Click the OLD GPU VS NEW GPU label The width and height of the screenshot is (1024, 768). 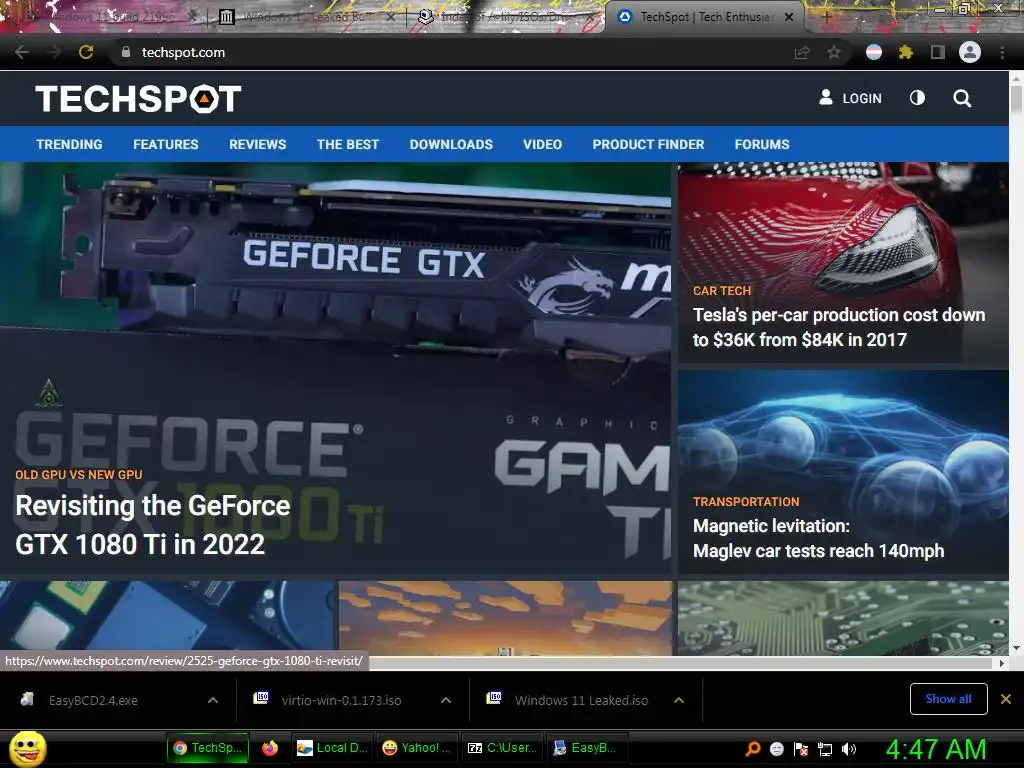(x=79, y=475)
